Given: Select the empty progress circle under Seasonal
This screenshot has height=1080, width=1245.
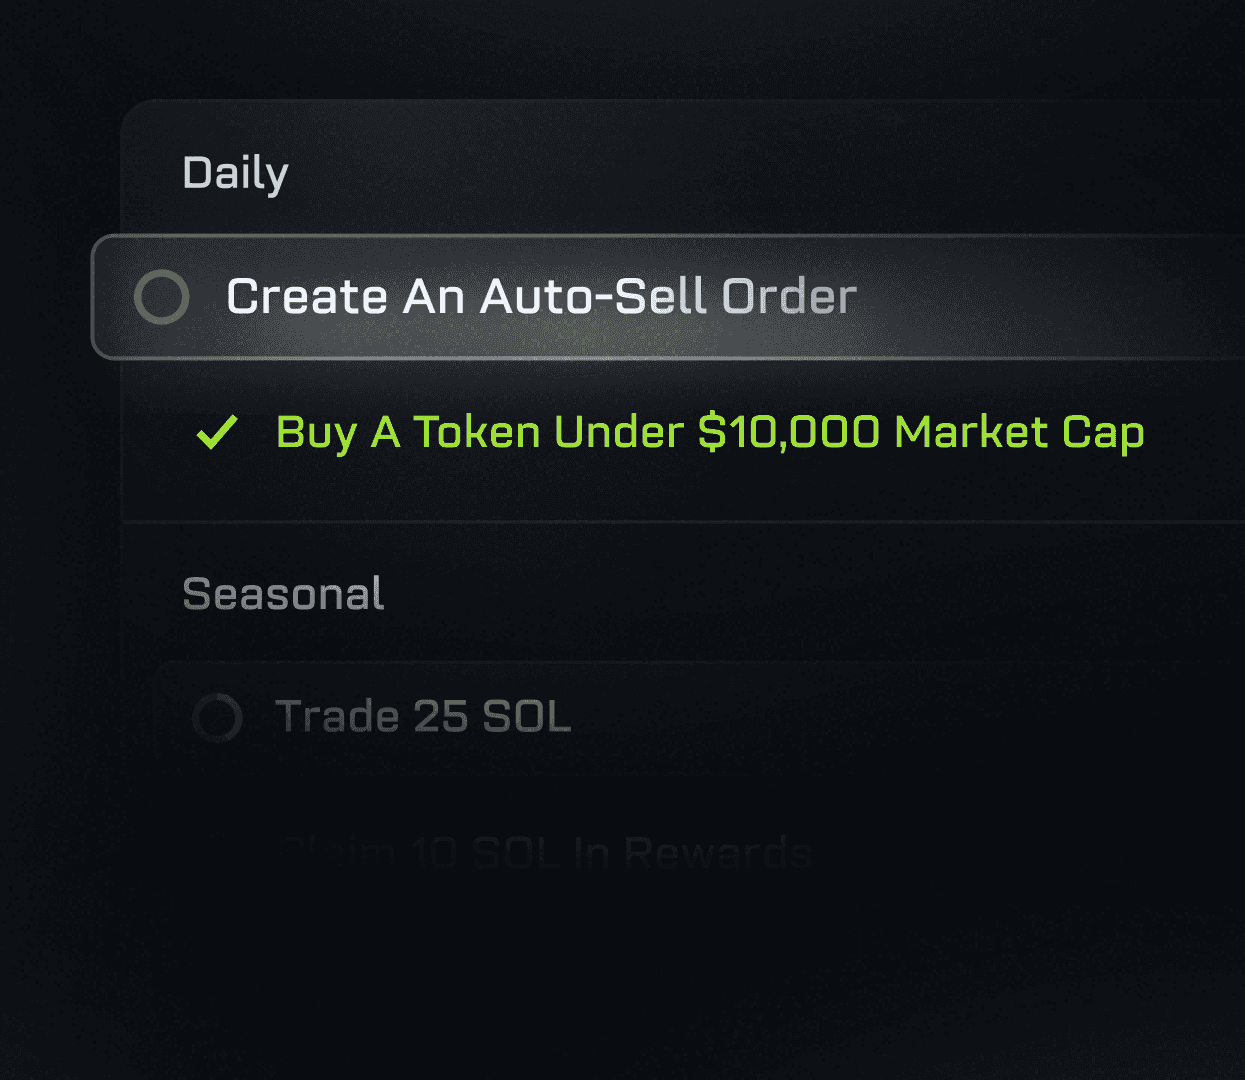Looking at the screenshot, I should (x=218, y=717).
